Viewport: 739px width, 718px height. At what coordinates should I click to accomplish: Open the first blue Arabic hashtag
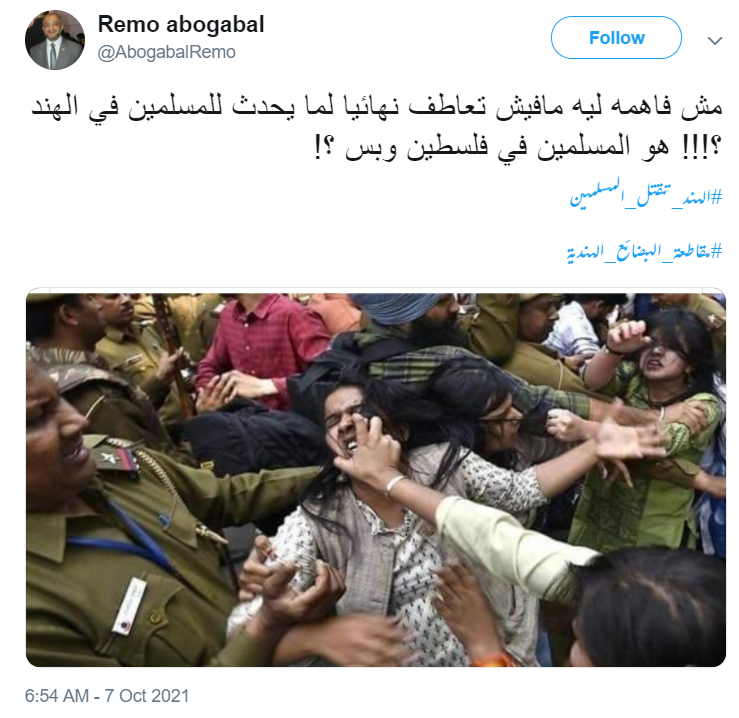tap(646, 194)
